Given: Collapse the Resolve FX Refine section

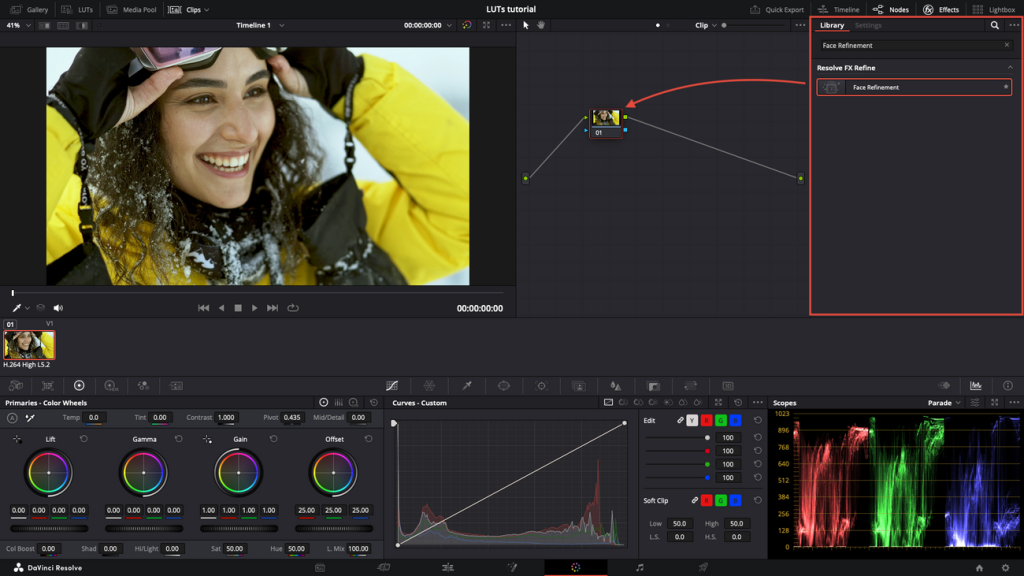Looking at the screenshot, I should 1009,67.
